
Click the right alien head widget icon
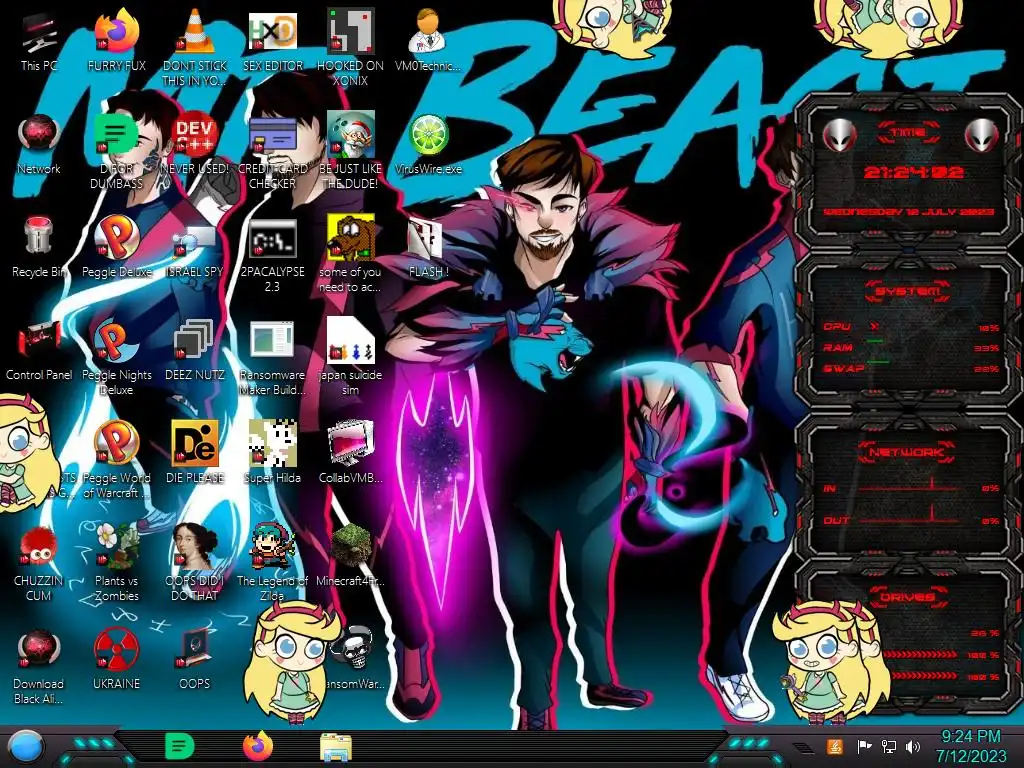981,136
